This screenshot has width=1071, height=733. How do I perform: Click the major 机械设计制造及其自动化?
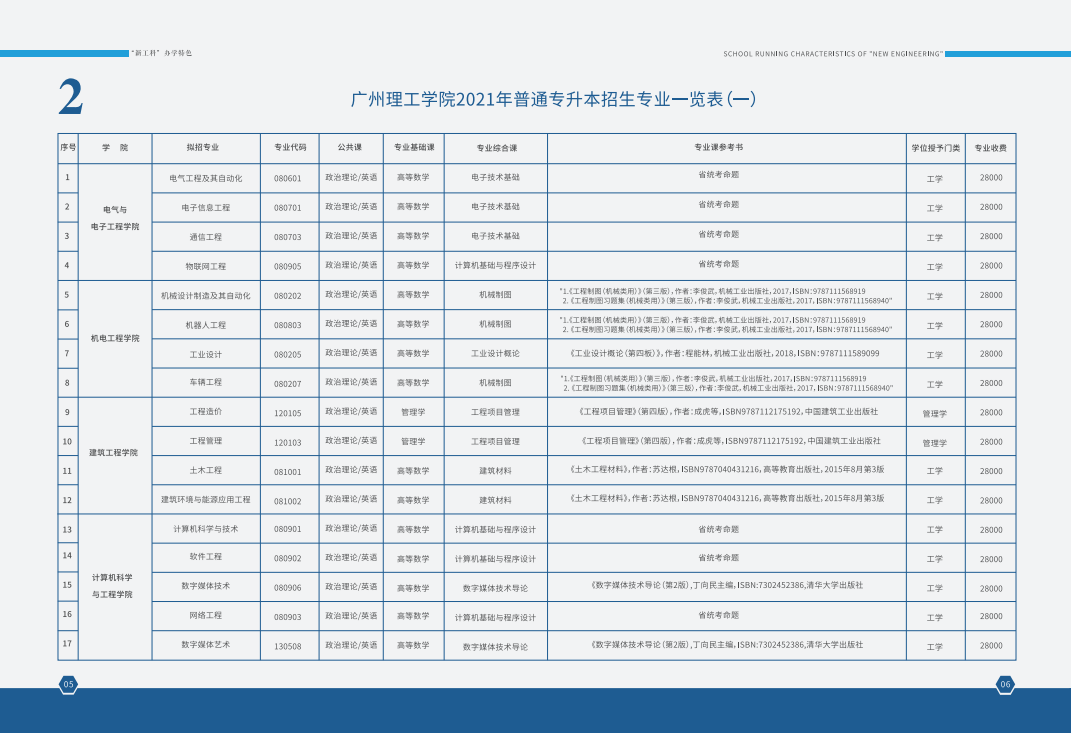(206, 296)
